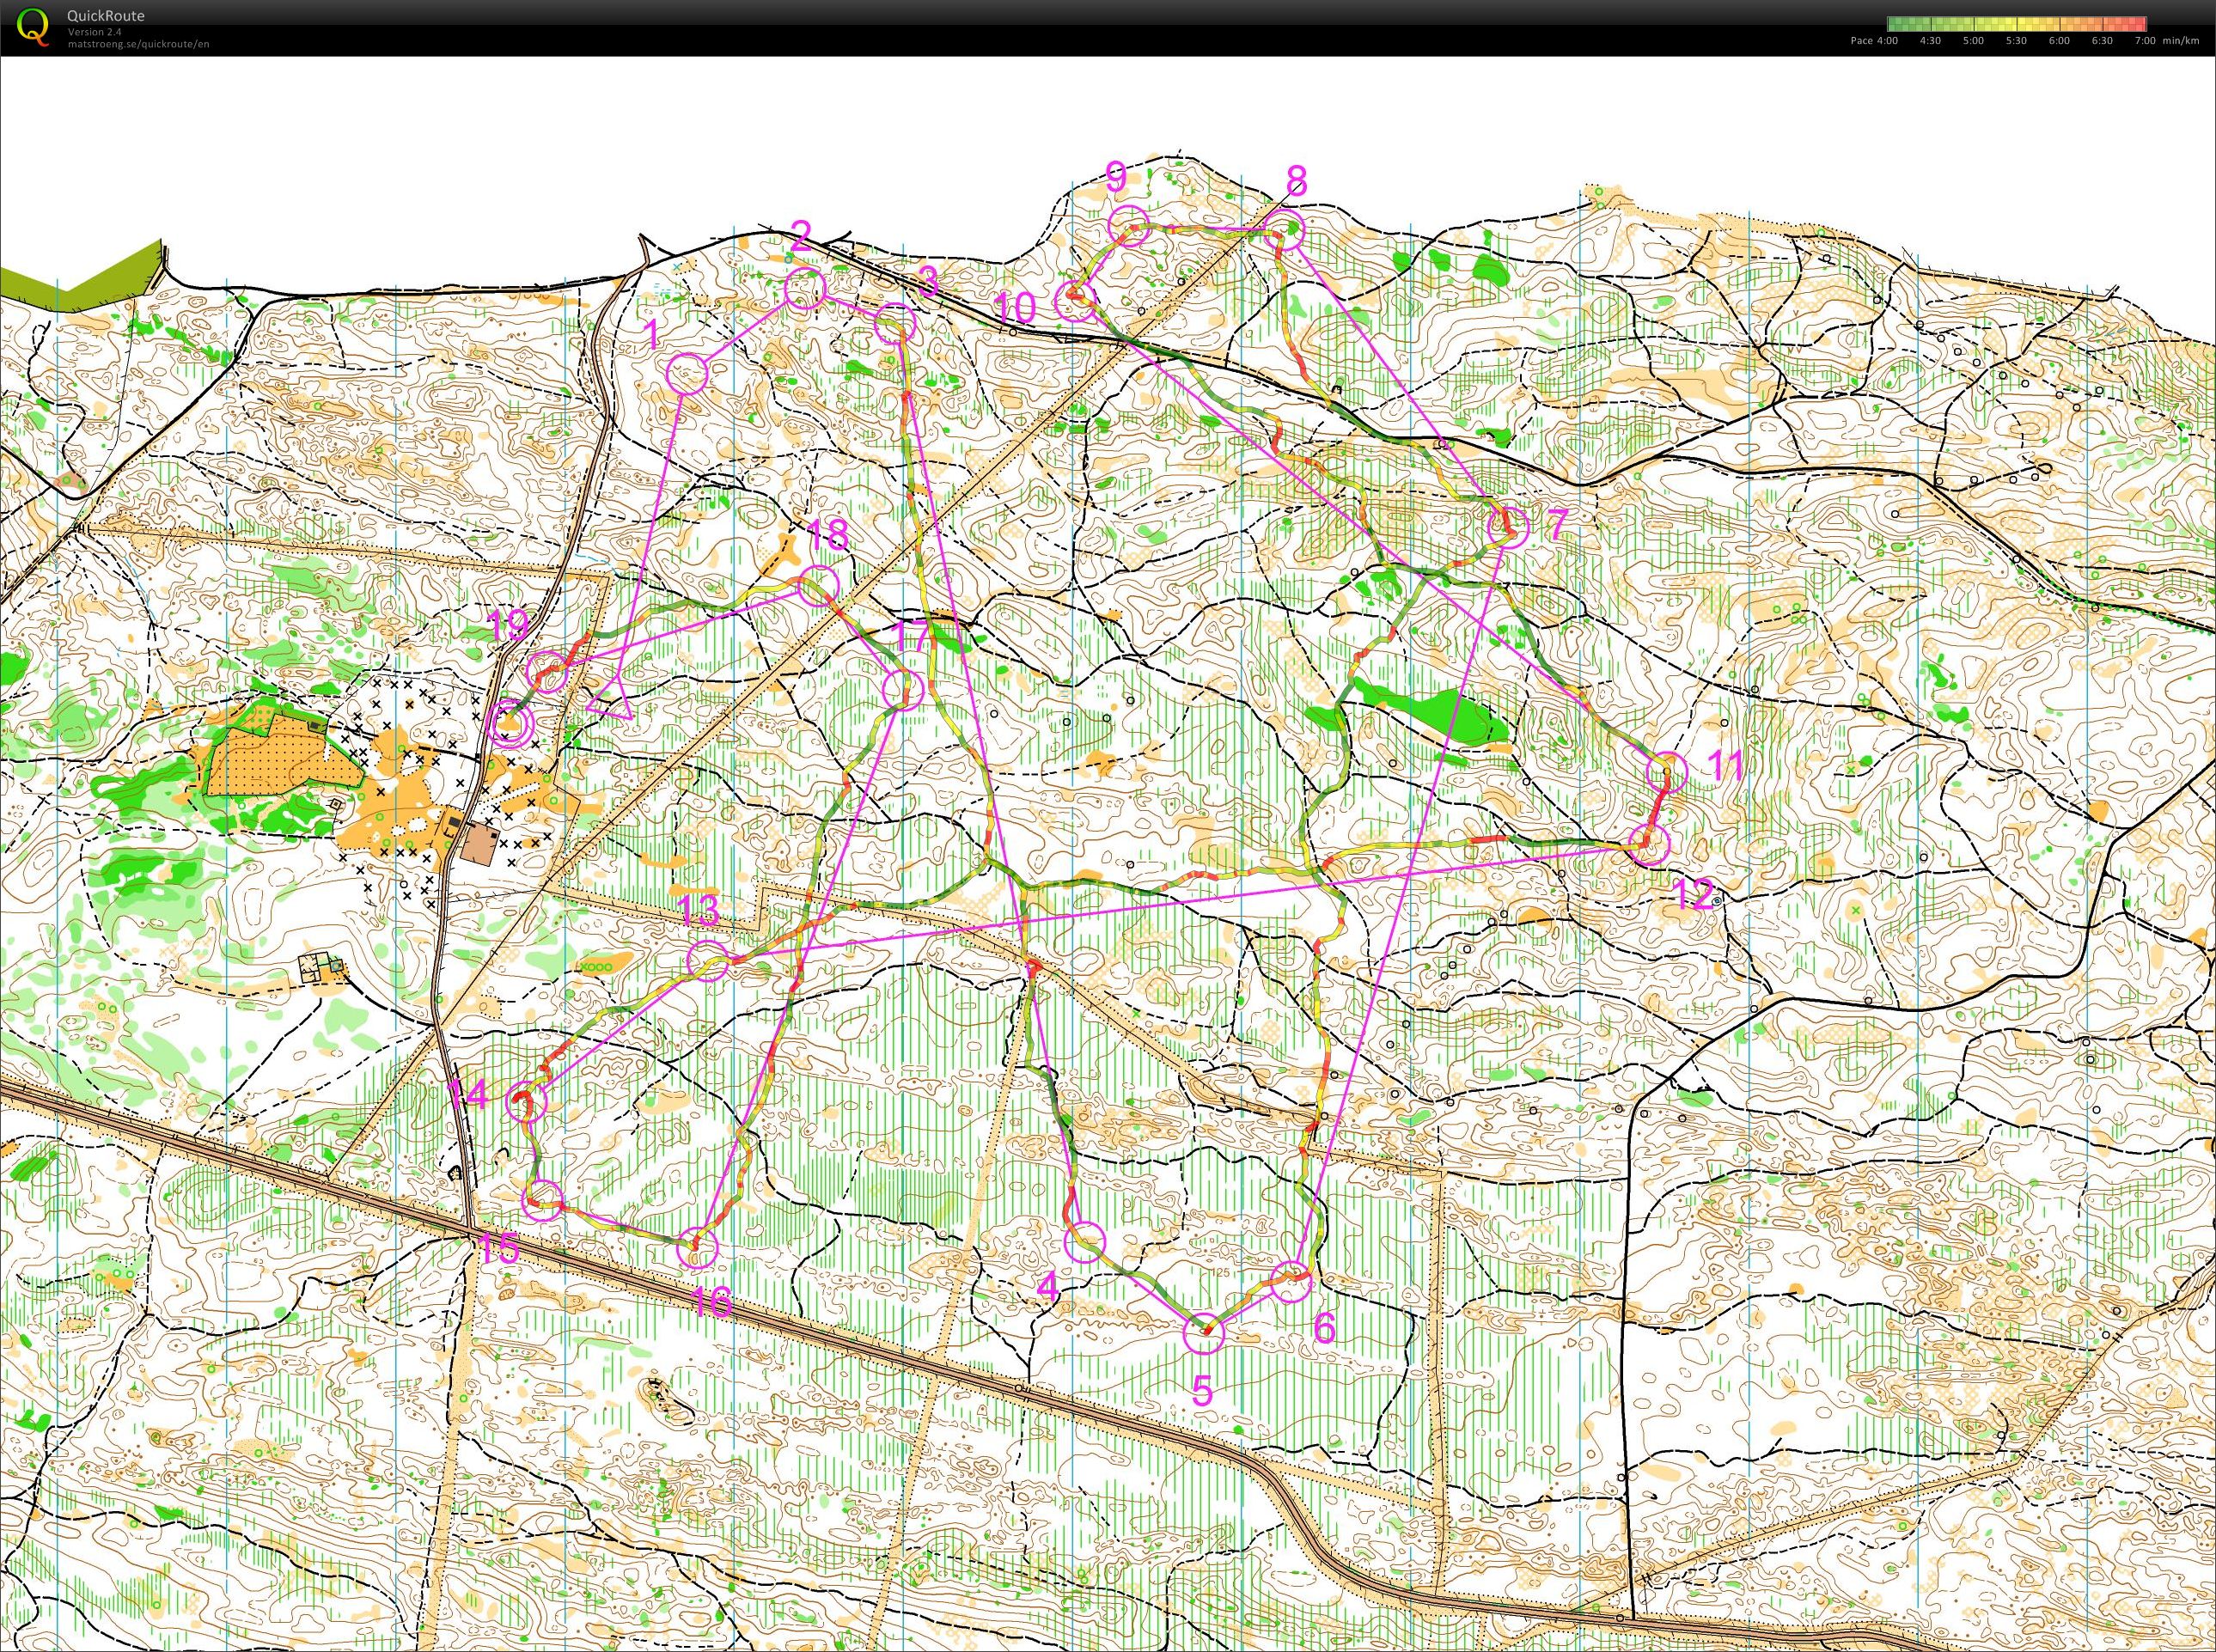This screenshot has height=1652, width=2216.
Task: Select control circle 6
Action: point(1291,1283)
